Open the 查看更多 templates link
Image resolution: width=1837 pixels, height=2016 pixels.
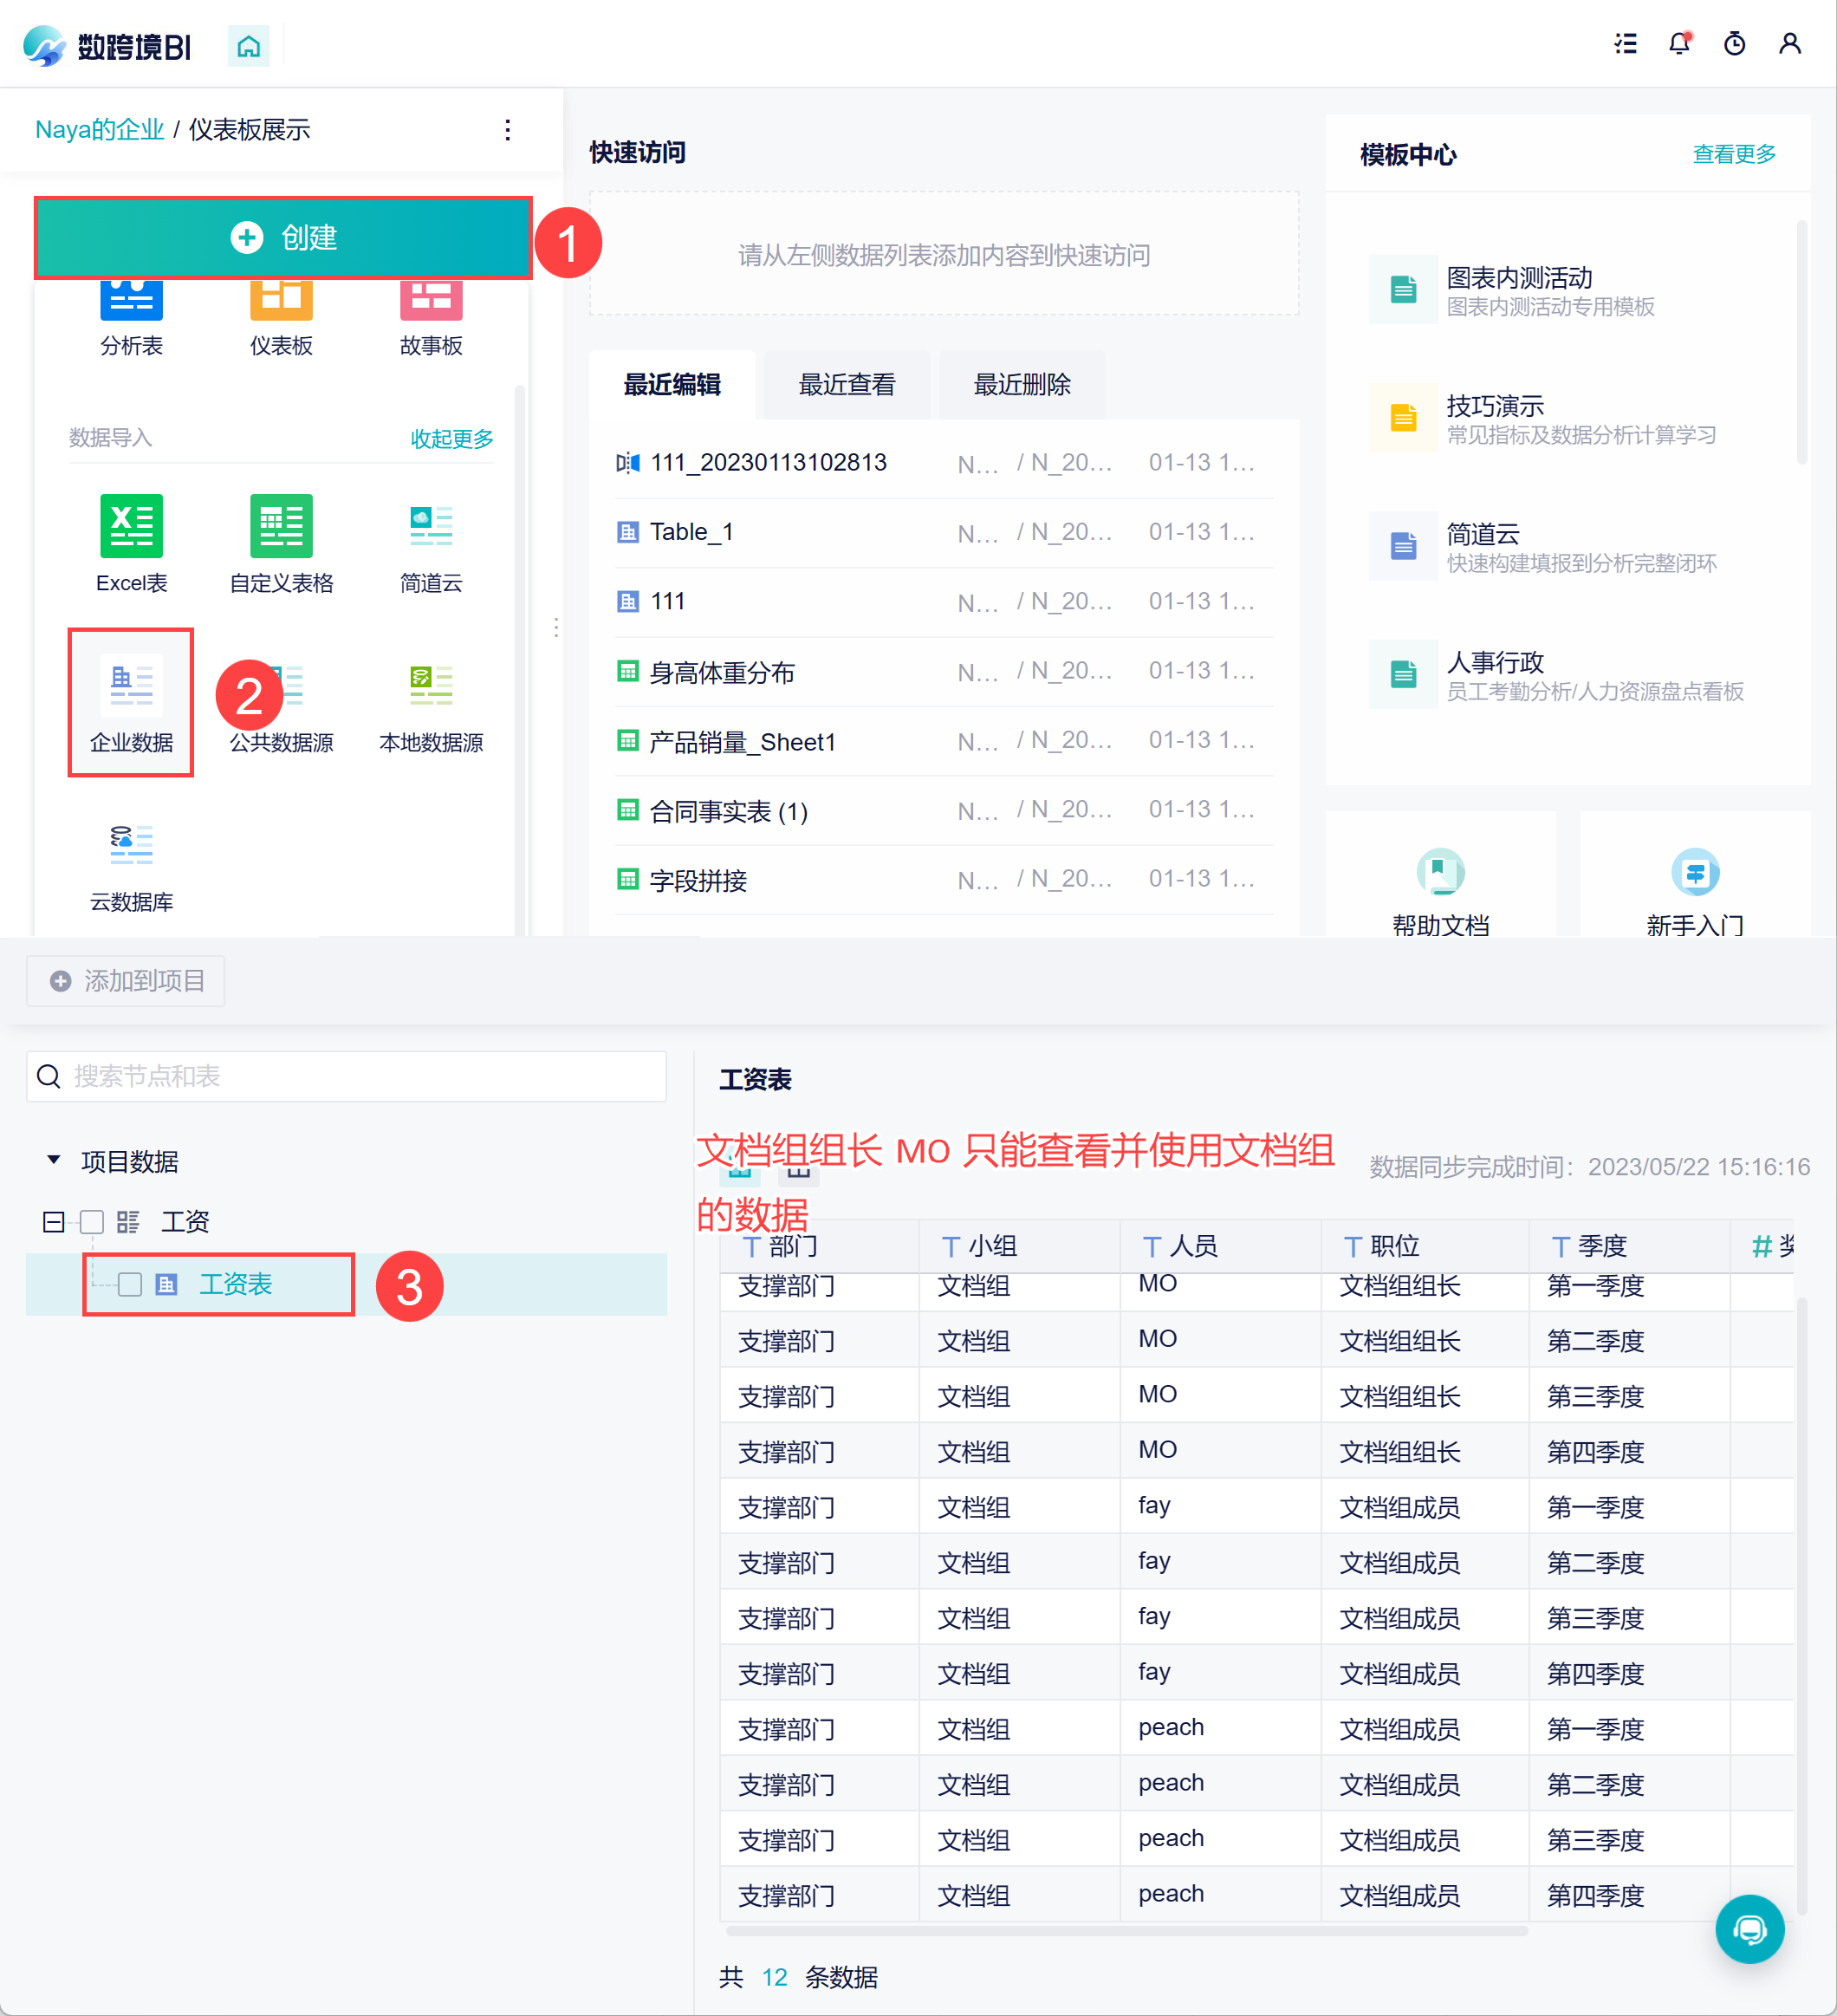tap(1733, 154)
